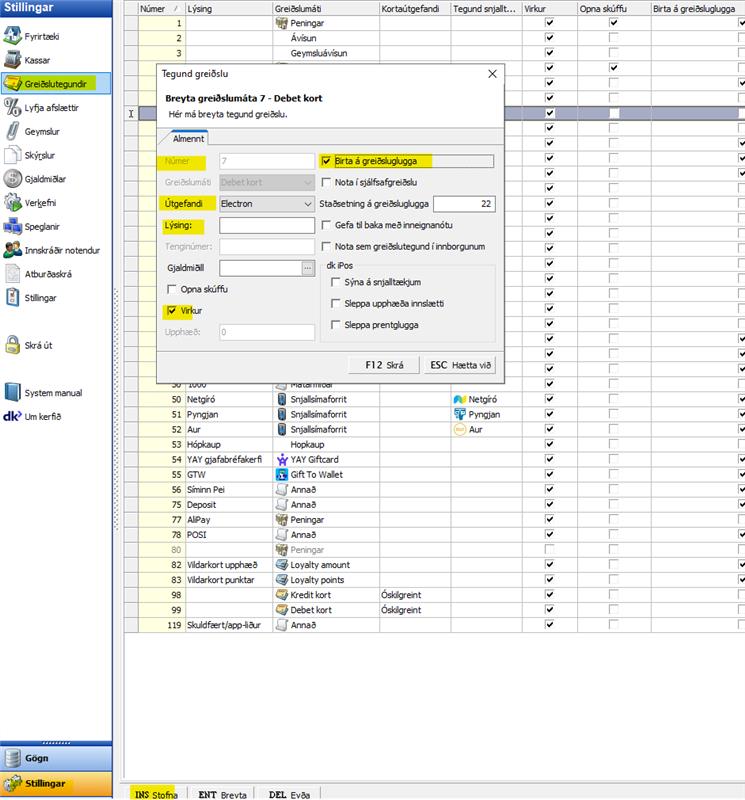Open Lyfja afsláttir percent icon
The height and width of the screenshot is (800, 745).
[x=14, y=107]
